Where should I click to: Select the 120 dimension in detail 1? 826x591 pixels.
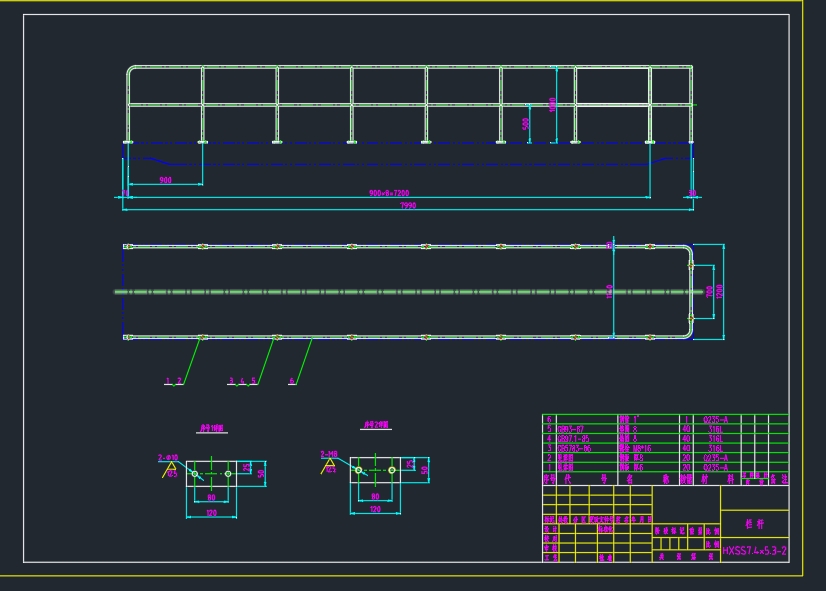click(211, 513)
